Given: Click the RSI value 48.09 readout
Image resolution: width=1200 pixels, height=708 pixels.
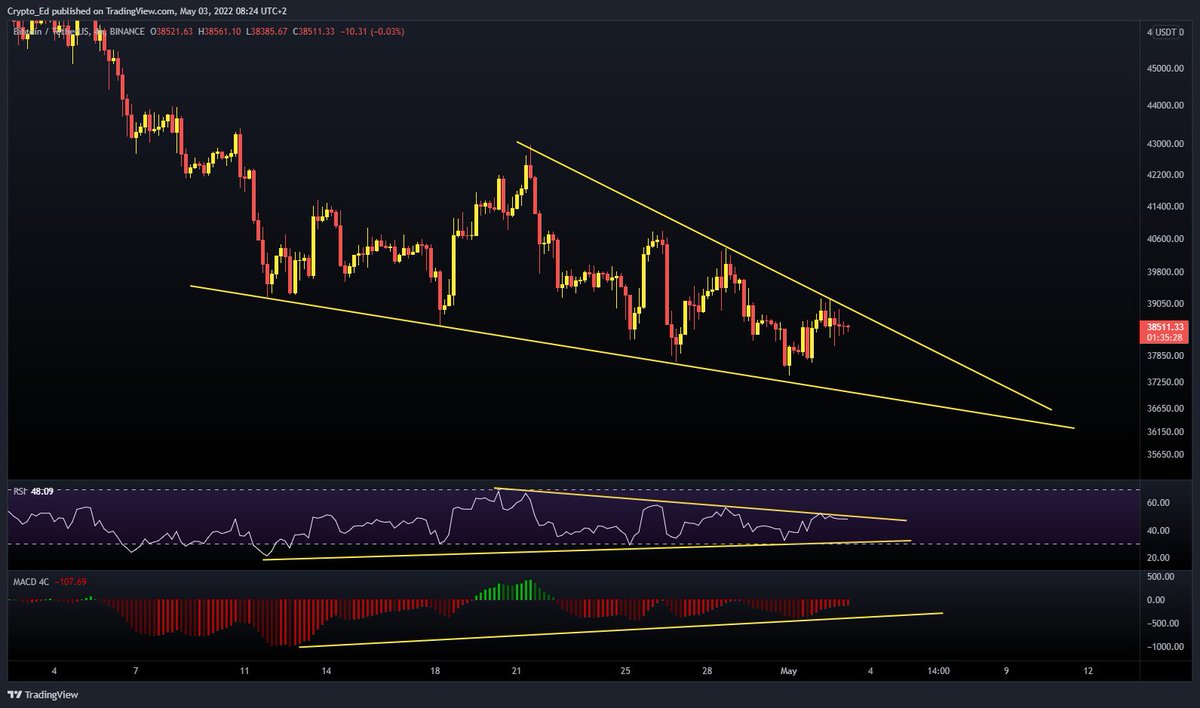Looking at the screenshot, I should [x=43, y=492].
